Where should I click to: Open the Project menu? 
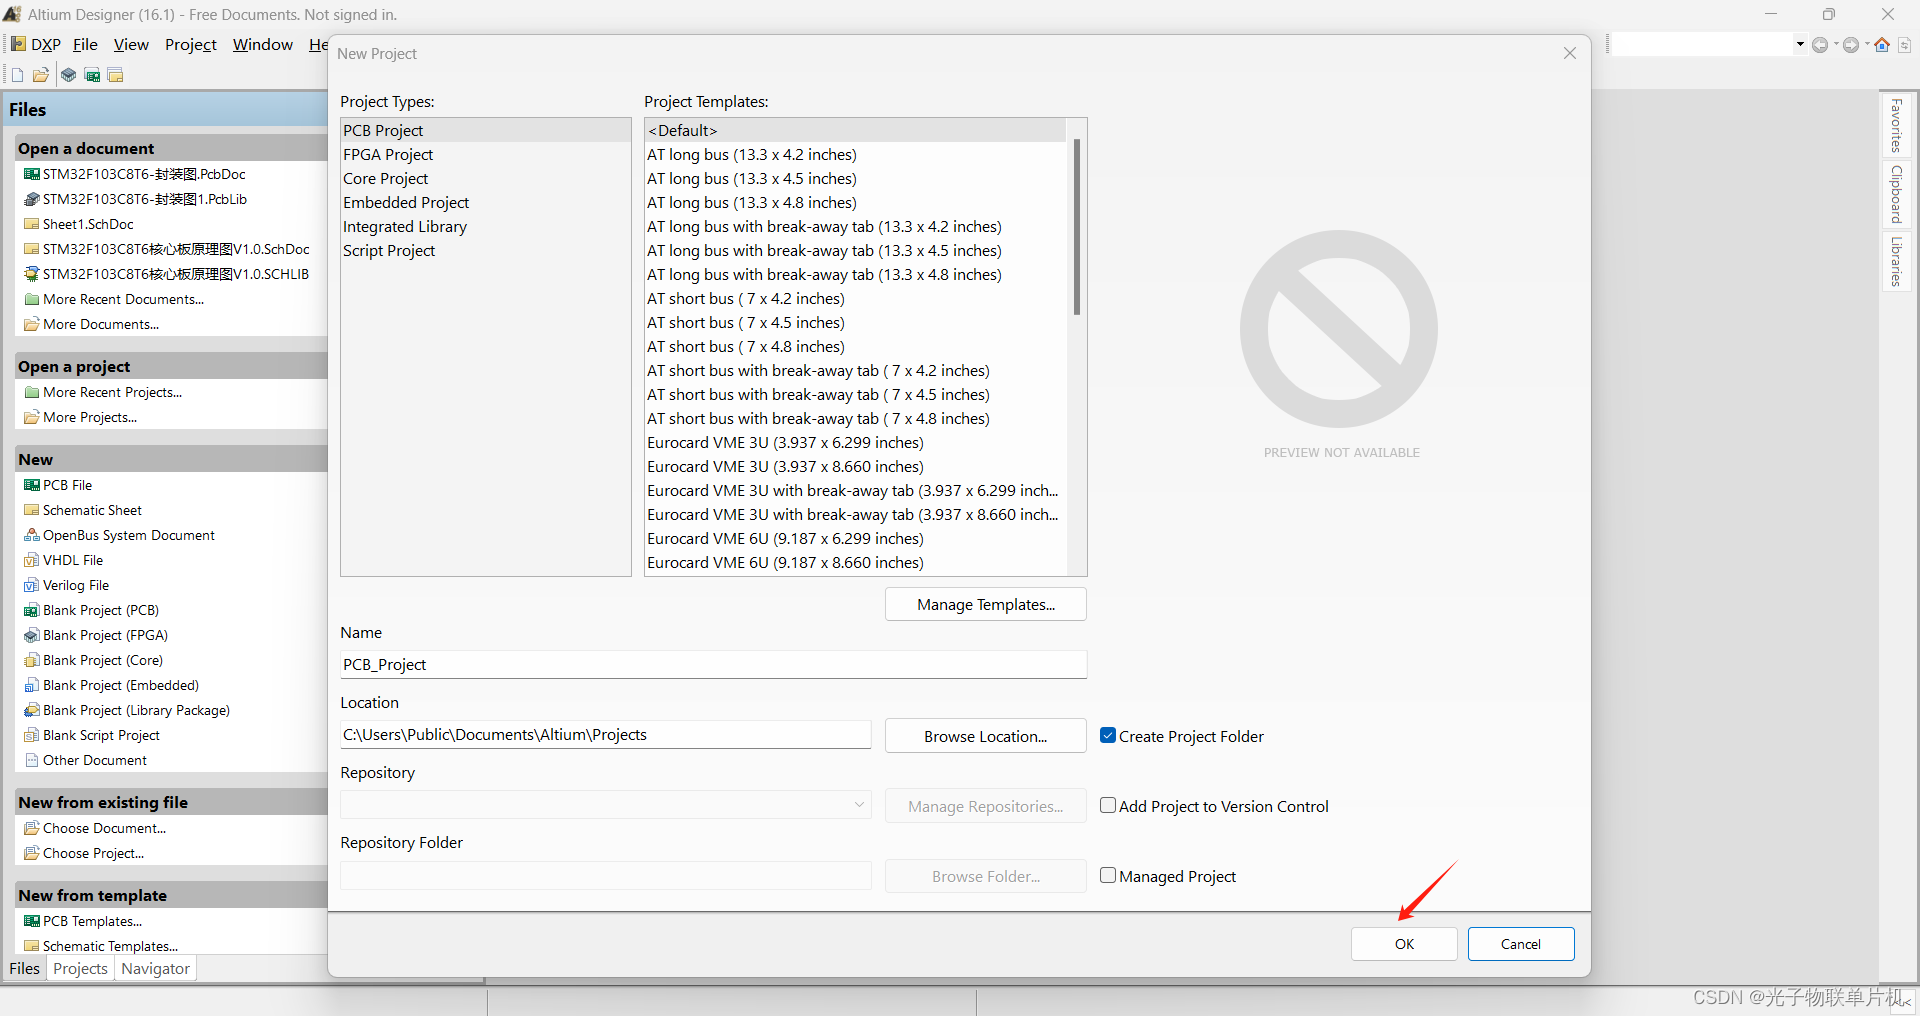[190, 44]
